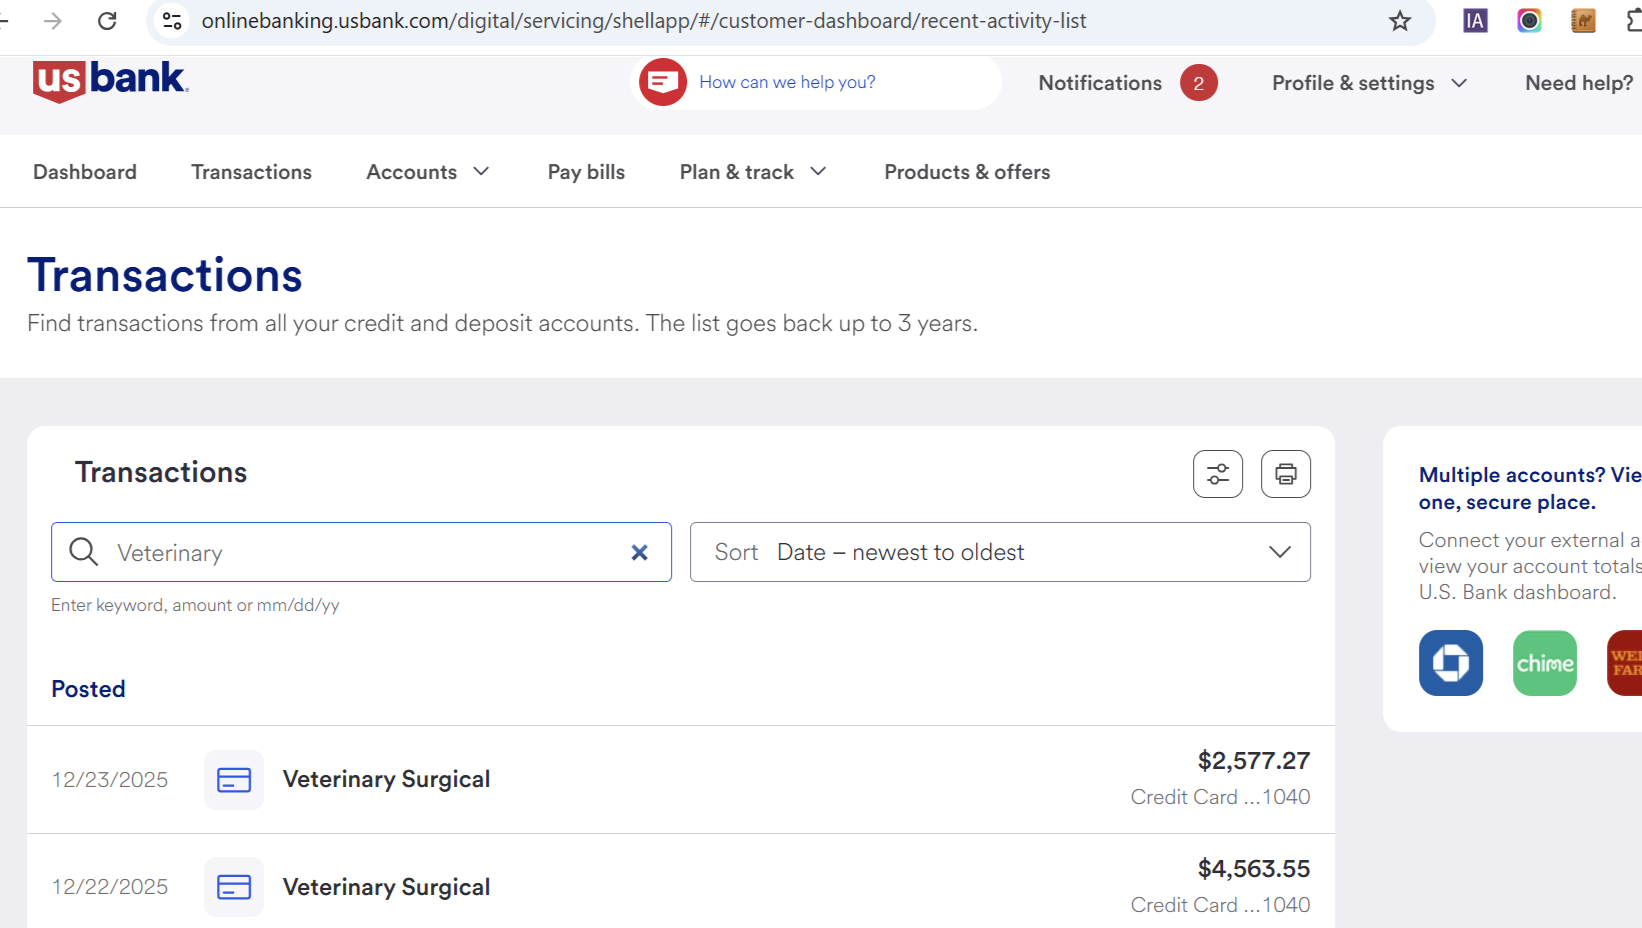Click the site information icon in address bar
The image size is (1642, 928).
click(172, 21)
